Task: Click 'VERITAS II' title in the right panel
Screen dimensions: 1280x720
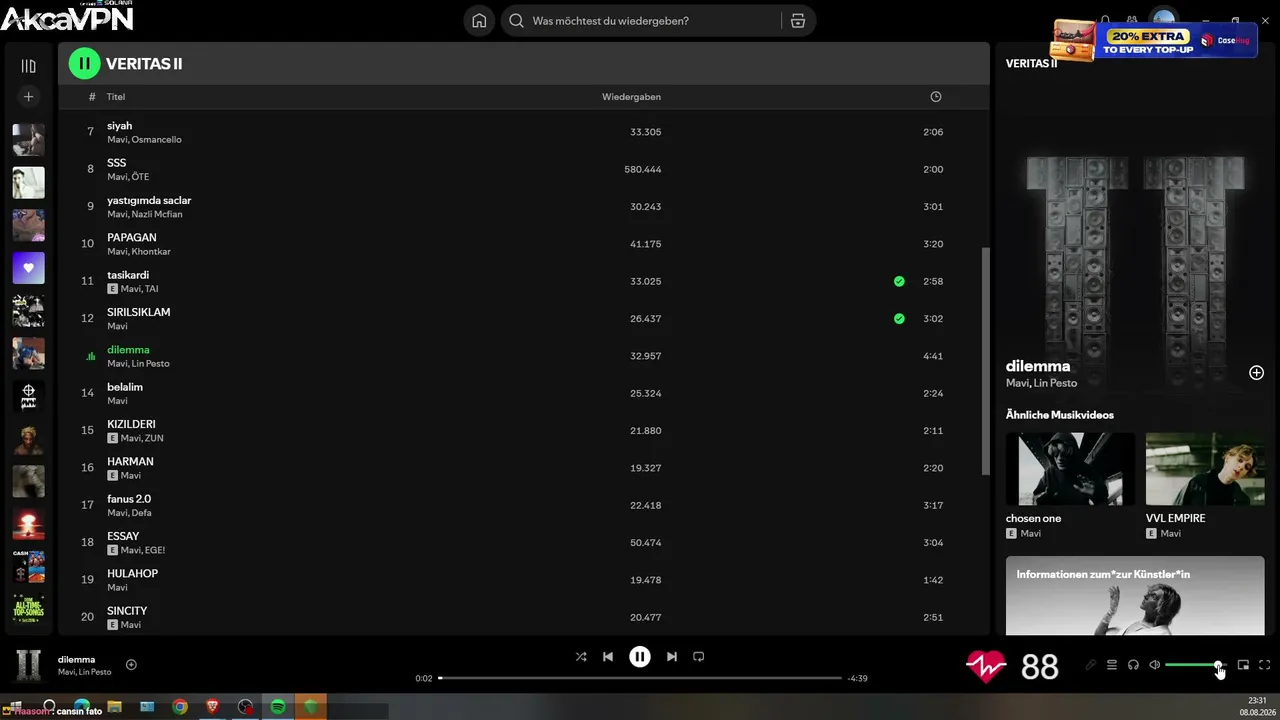Action: point(1031,64)
